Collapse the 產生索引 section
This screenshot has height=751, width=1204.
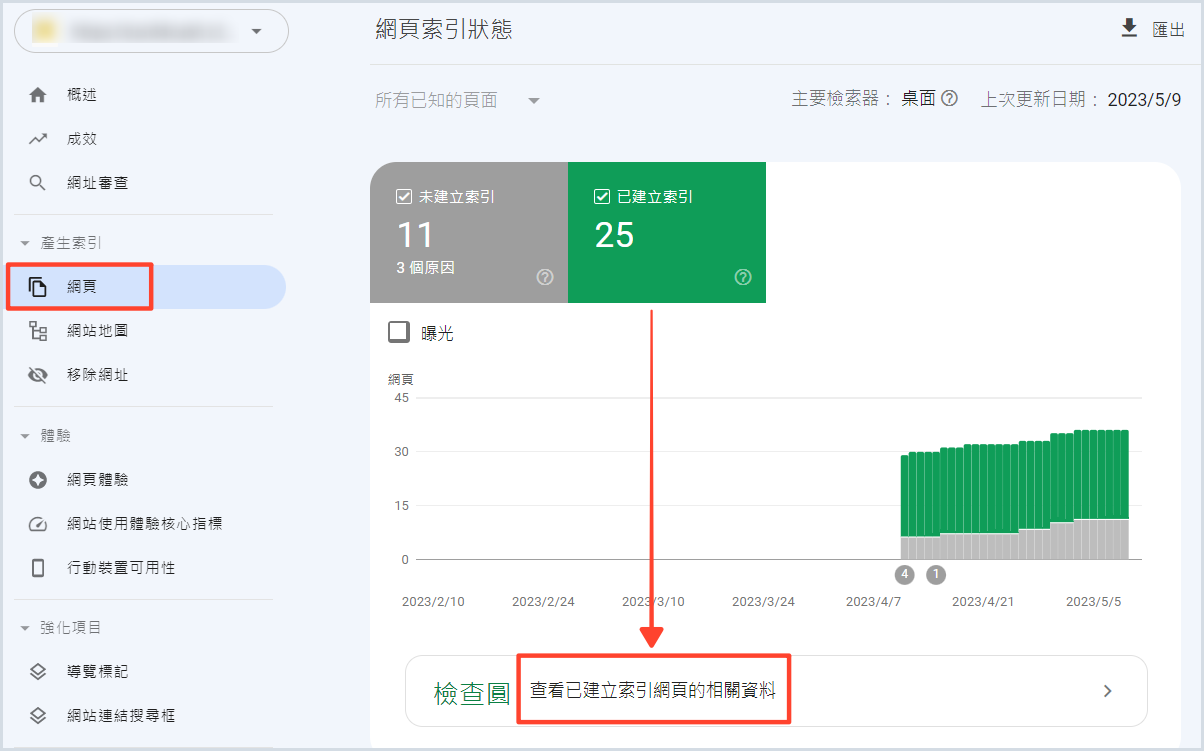pos(25,243)
